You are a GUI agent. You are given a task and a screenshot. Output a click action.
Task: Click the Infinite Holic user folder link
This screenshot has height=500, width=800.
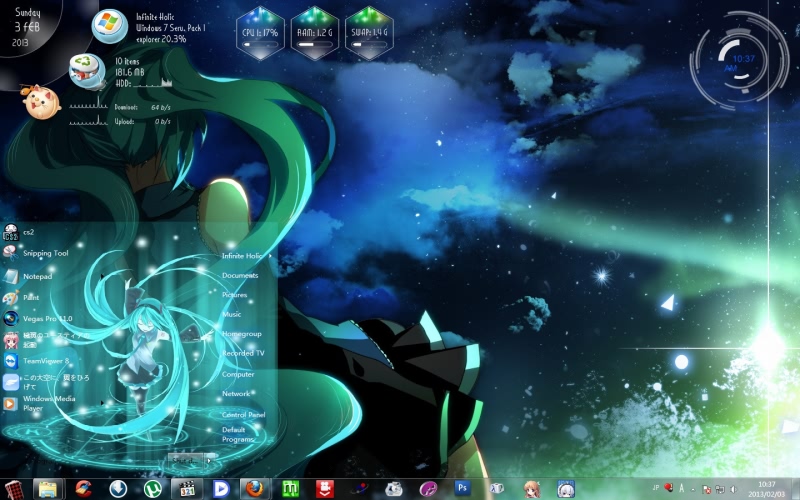coord(242,256)
